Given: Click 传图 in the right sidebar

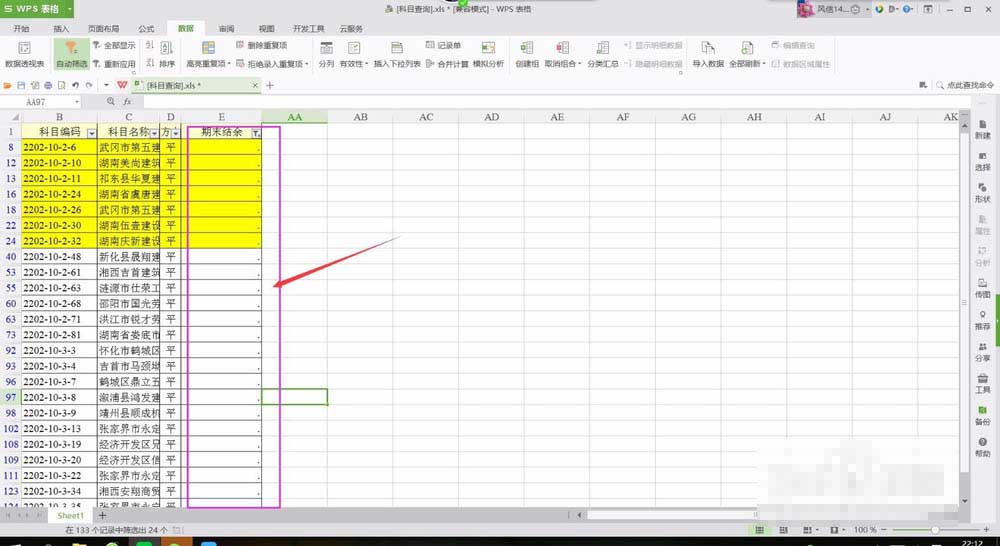Looking at the screenshot, I should pos(982,288).
